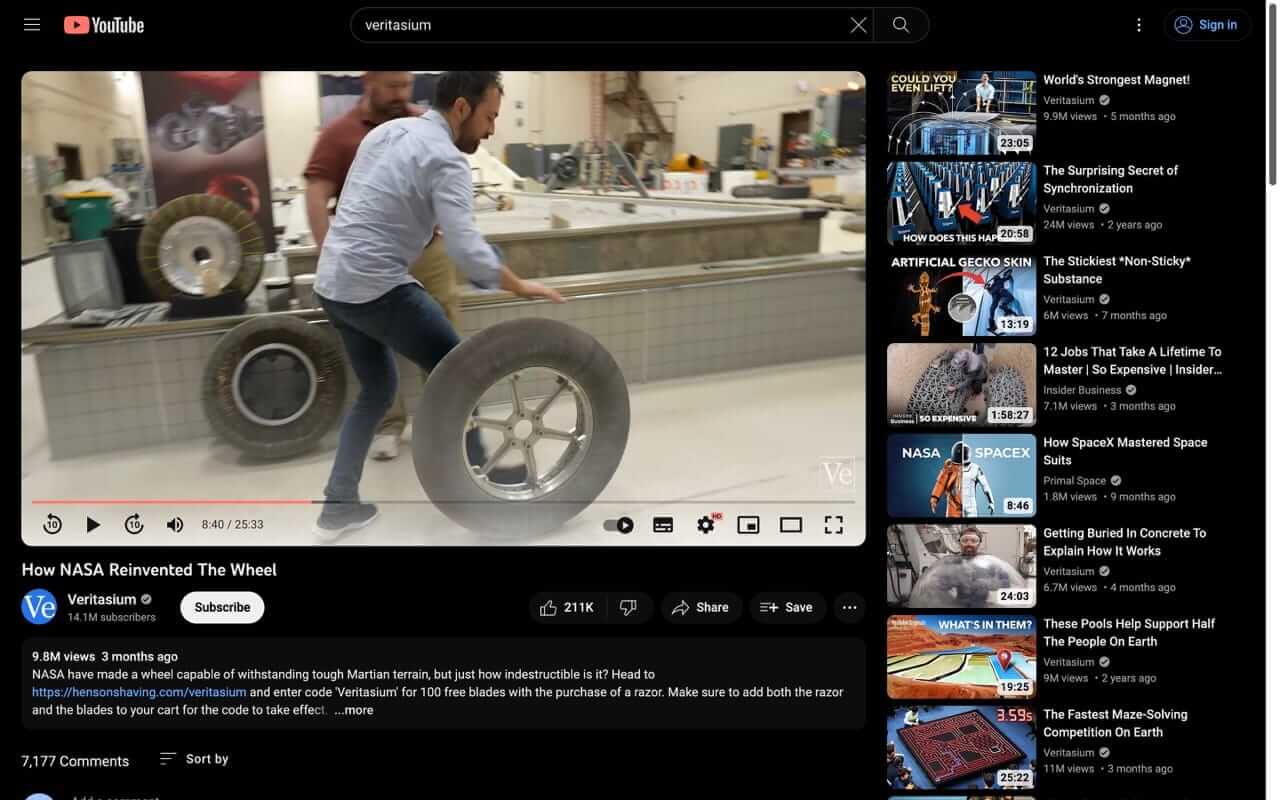The height and width of the screenshot is (800, 1280).
Task: Subscribe to Veritasium
Action: point(222,607)
